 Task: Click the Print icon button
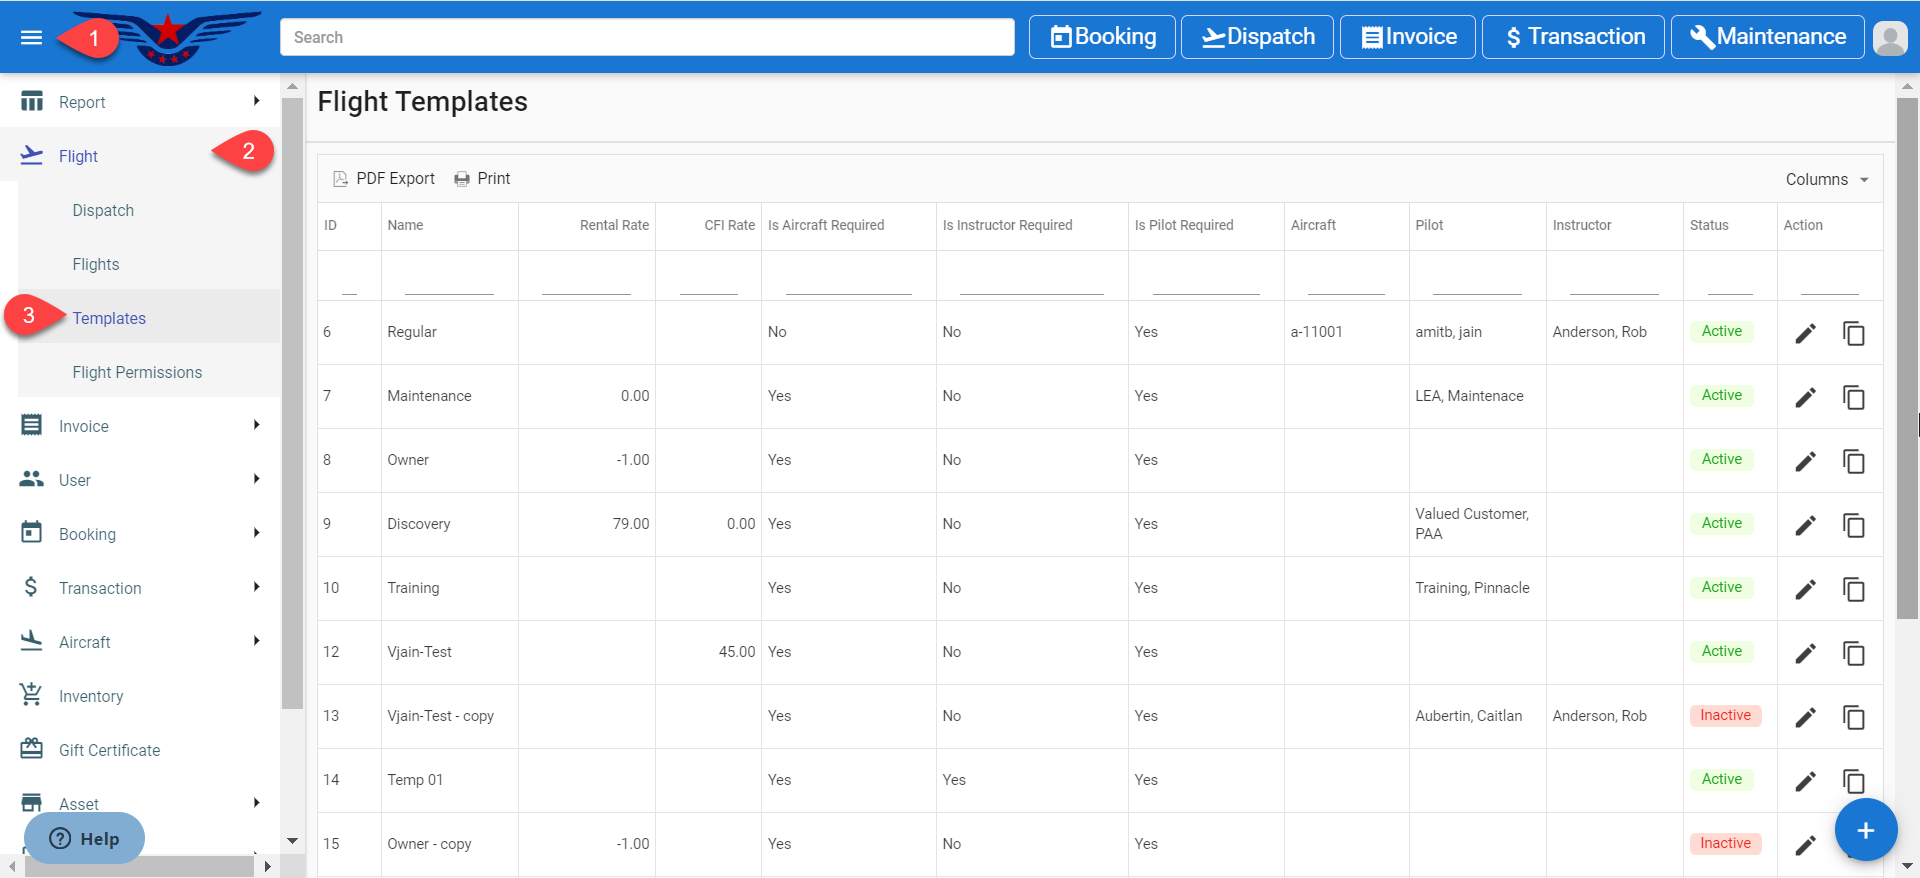tap(482, 179)
